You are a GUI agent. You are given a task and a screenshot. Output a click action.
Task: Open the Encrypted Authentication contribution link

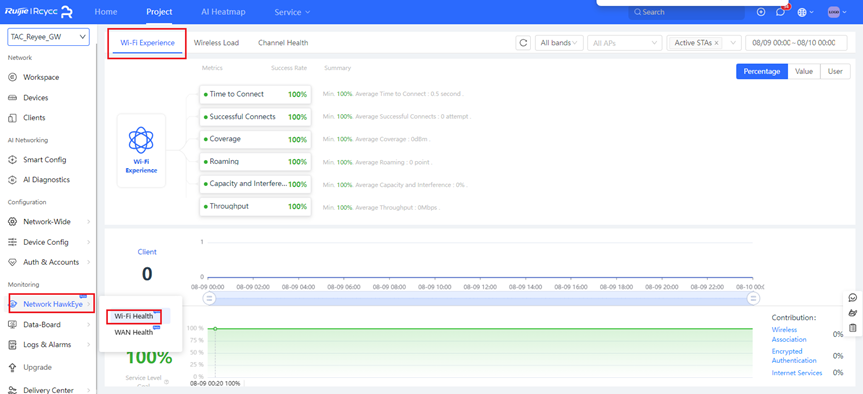click(x=794, y=356)
